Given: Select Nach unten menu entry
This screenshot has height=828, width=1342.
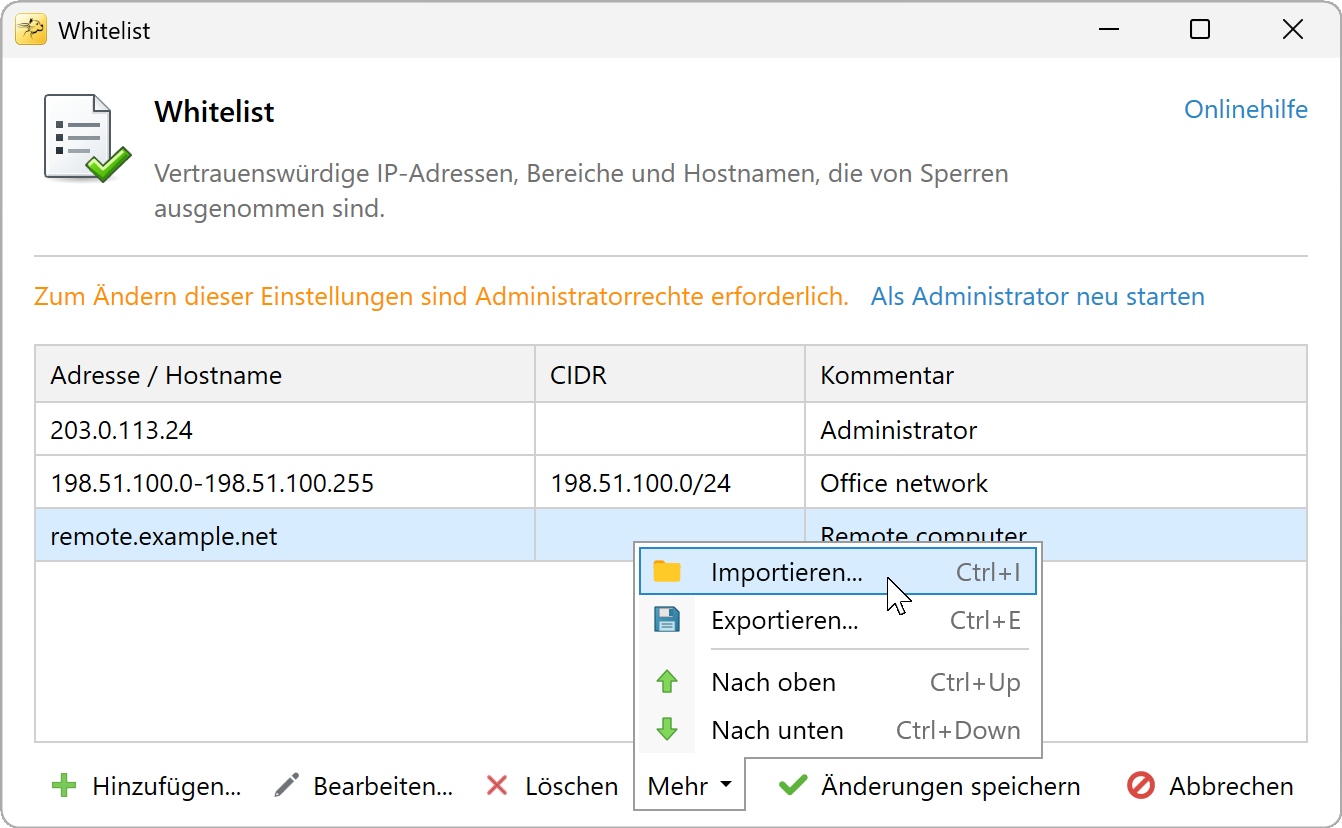Looking at the screenshot, I should [838, 730].
